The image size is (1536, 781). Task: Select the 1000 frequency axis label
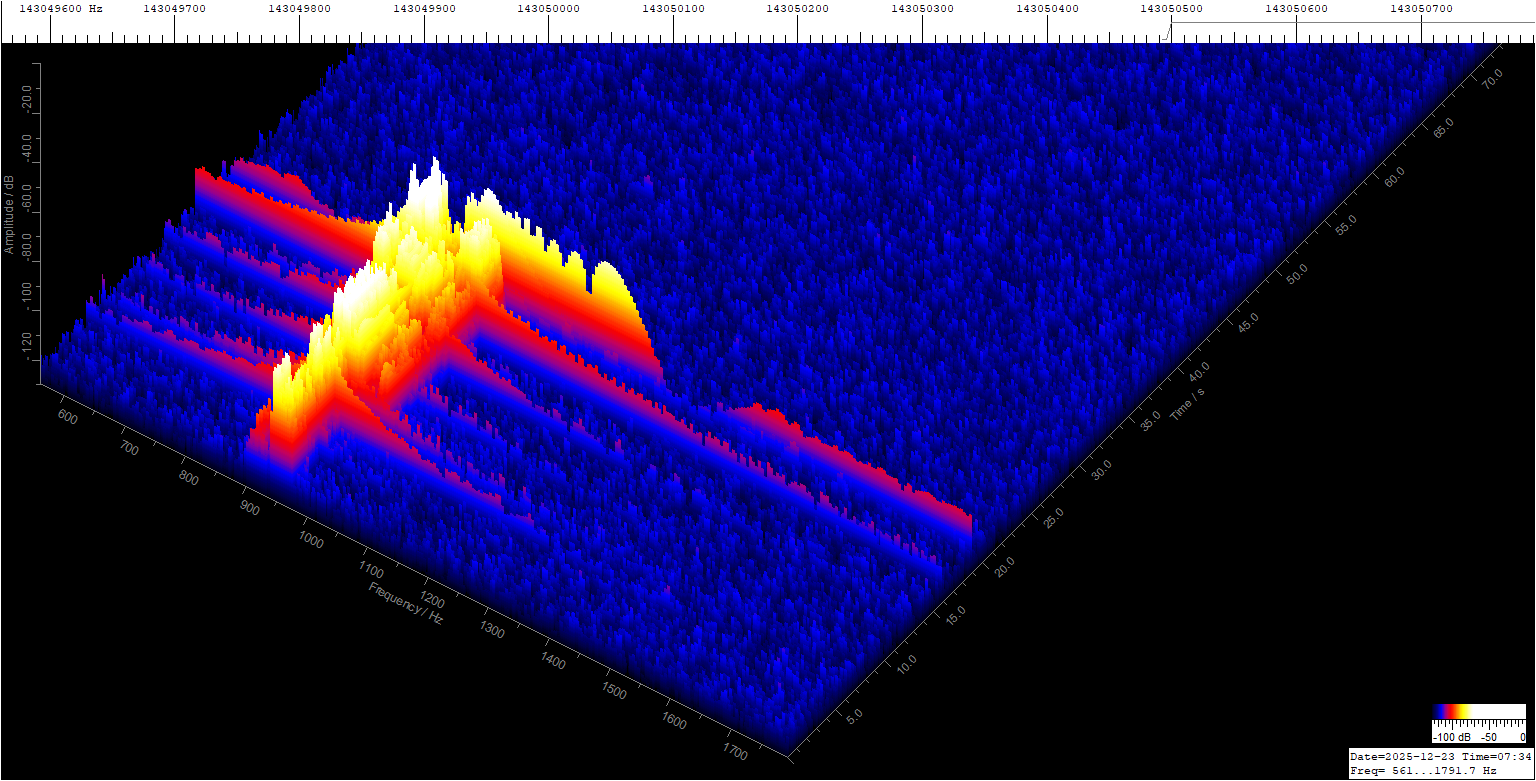click(x=311, y=540)
